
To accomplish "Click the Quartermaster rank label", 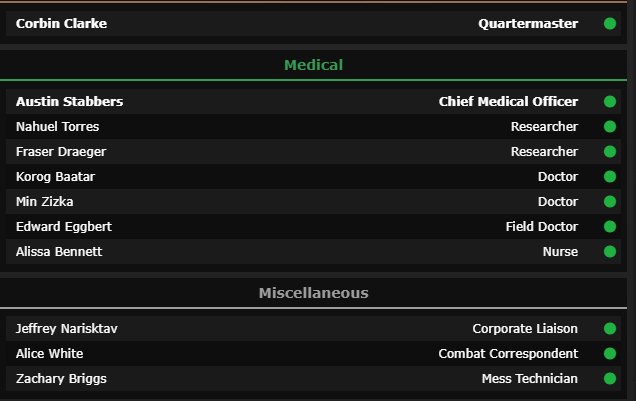I will tap(528, 24).
